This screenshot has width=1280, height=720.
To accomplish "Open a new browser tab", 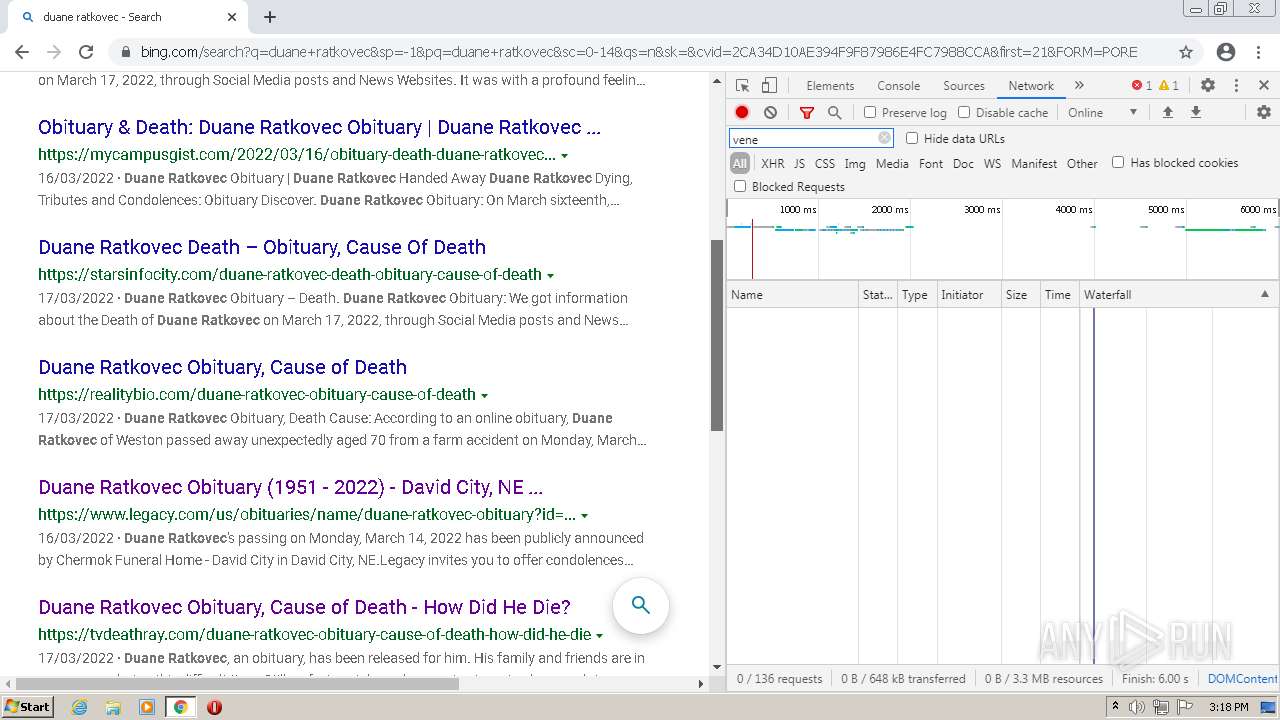I will 270,17.
